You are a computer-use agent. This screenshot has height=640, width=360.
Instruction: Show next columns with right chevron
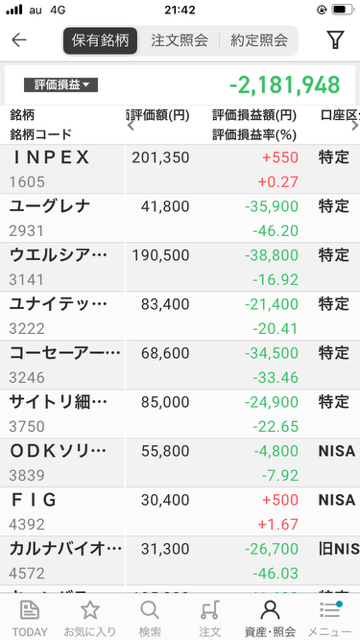pos(355,125)
